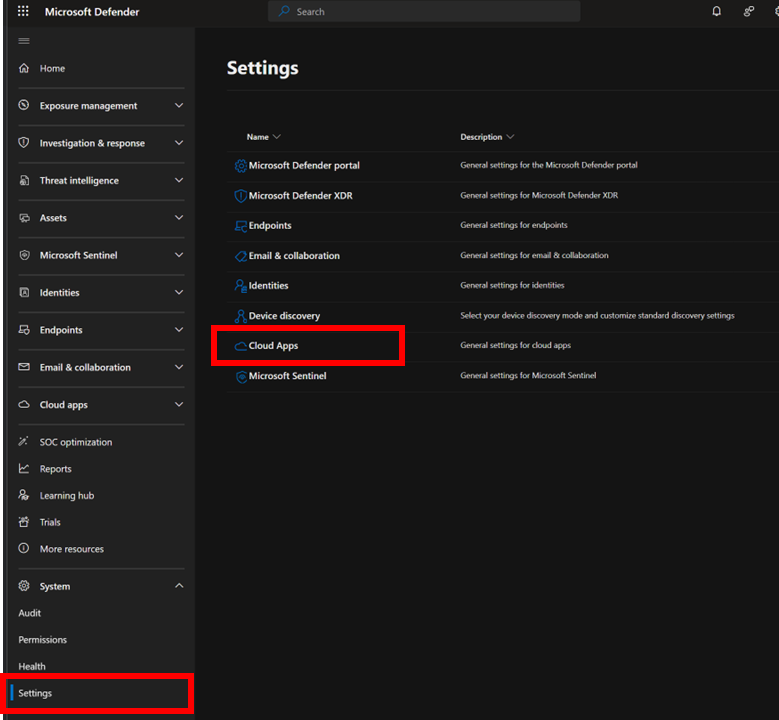Open Cloud Apps settings
This screenshot has height=720, width=779.
(273, 346)
